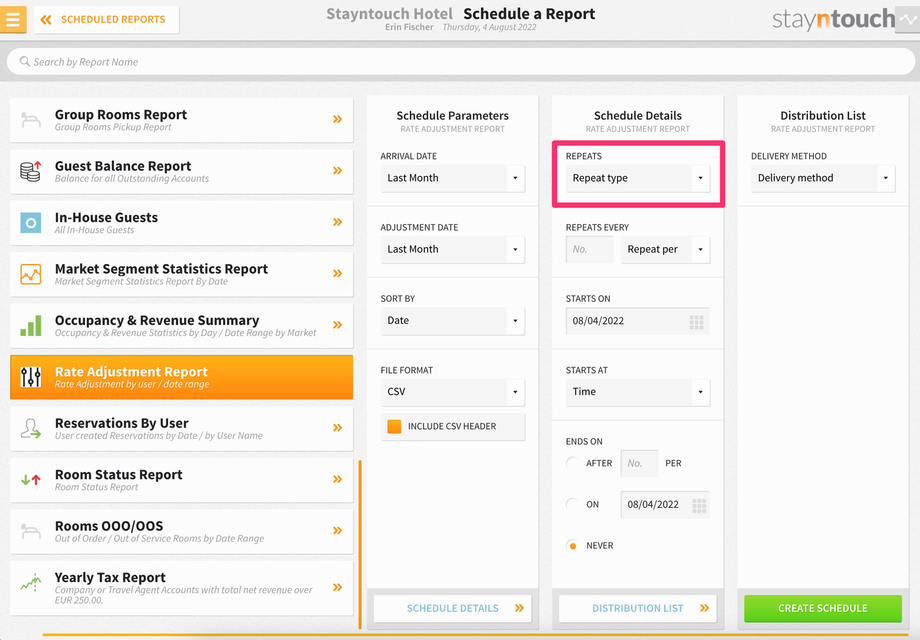
Task: Open the File Format CSV dropdown
Action: coord(452,392)
